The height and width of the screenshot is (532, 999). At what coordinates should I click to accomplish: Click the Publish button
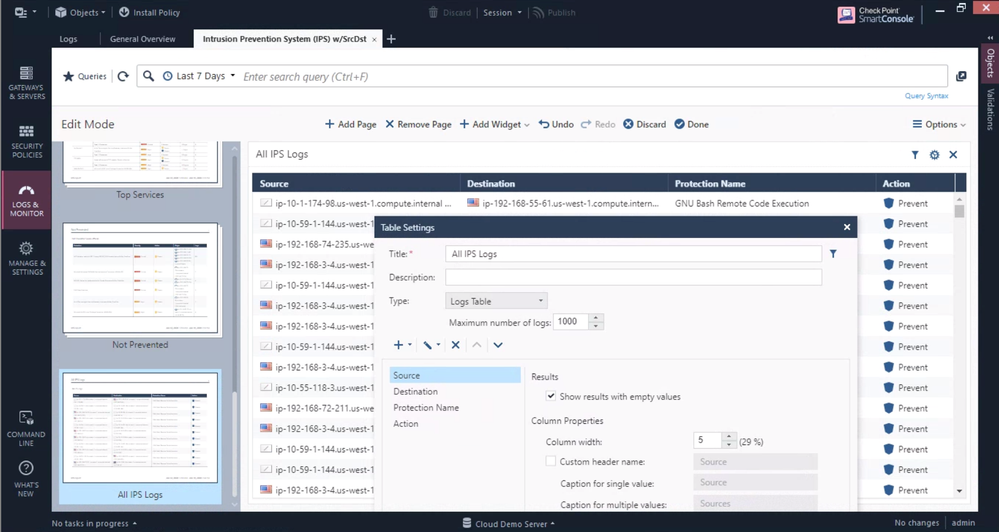point(554,12)
